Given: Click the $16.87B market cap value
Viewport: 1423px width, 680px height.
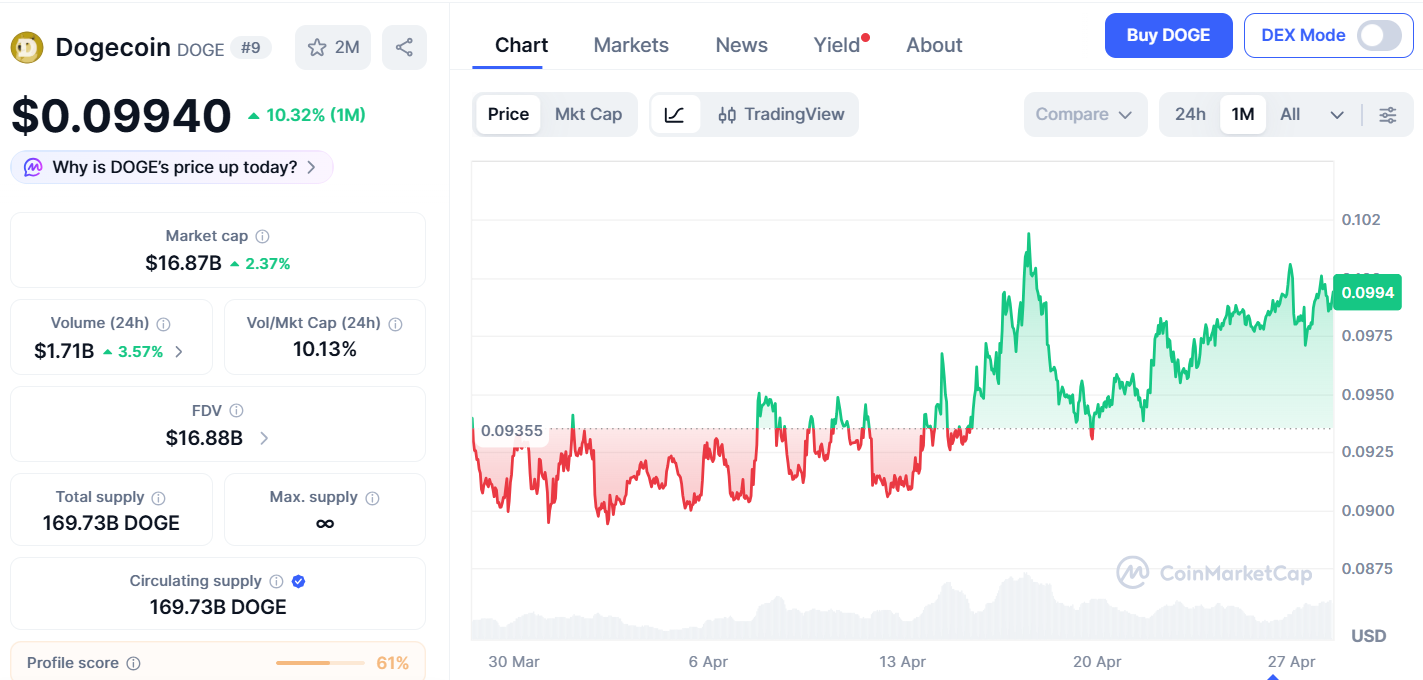Looking at the screenshot, I should pos(183,263).
